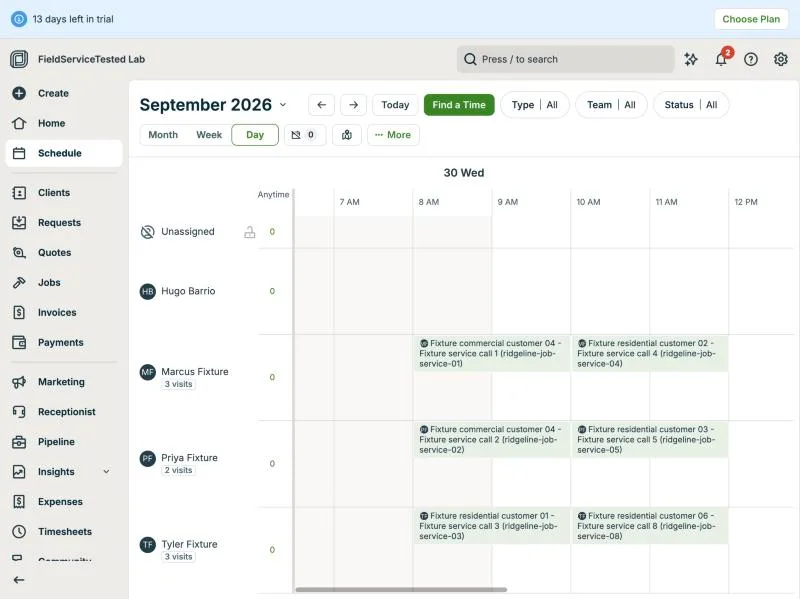800x599 pixels.
Task: Open Expenses in sidebar
Action: pos(60,502)
